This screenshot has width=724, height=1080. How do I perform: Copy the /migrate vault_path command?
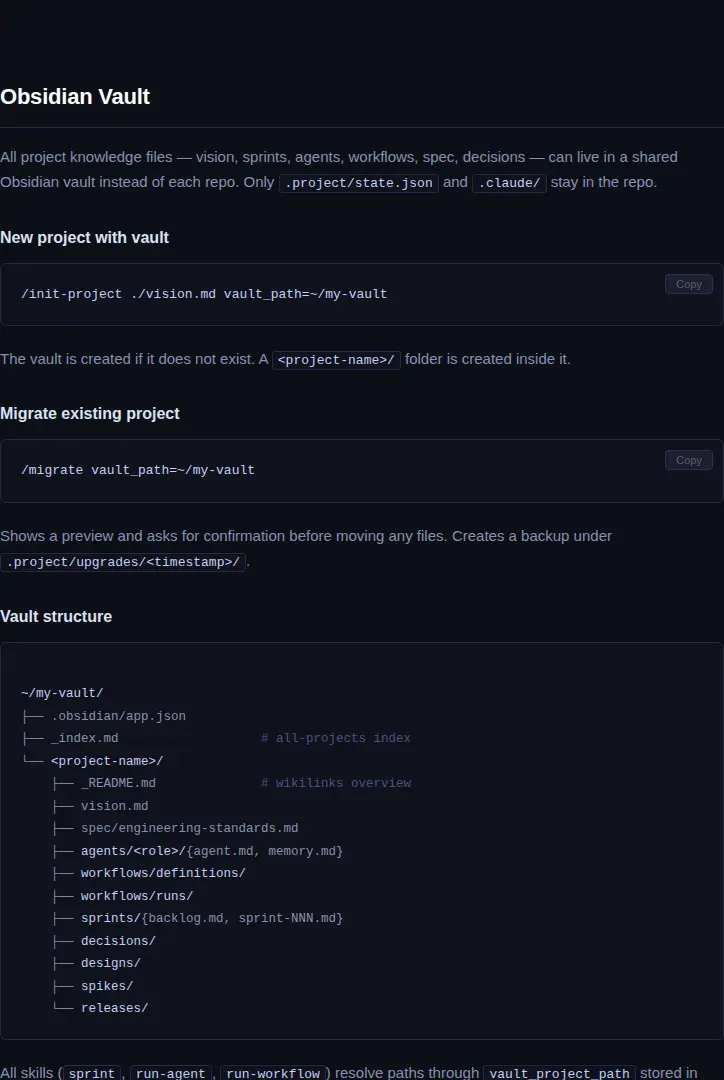688,460
